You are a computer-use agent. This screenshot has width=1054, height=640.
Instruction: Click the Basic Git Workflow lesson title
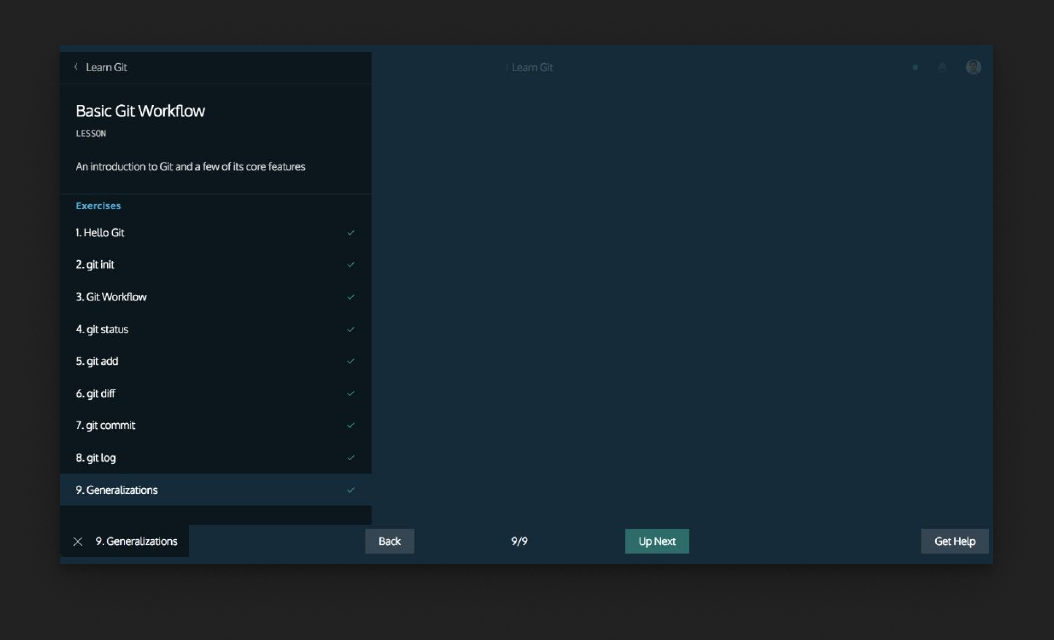140,111
